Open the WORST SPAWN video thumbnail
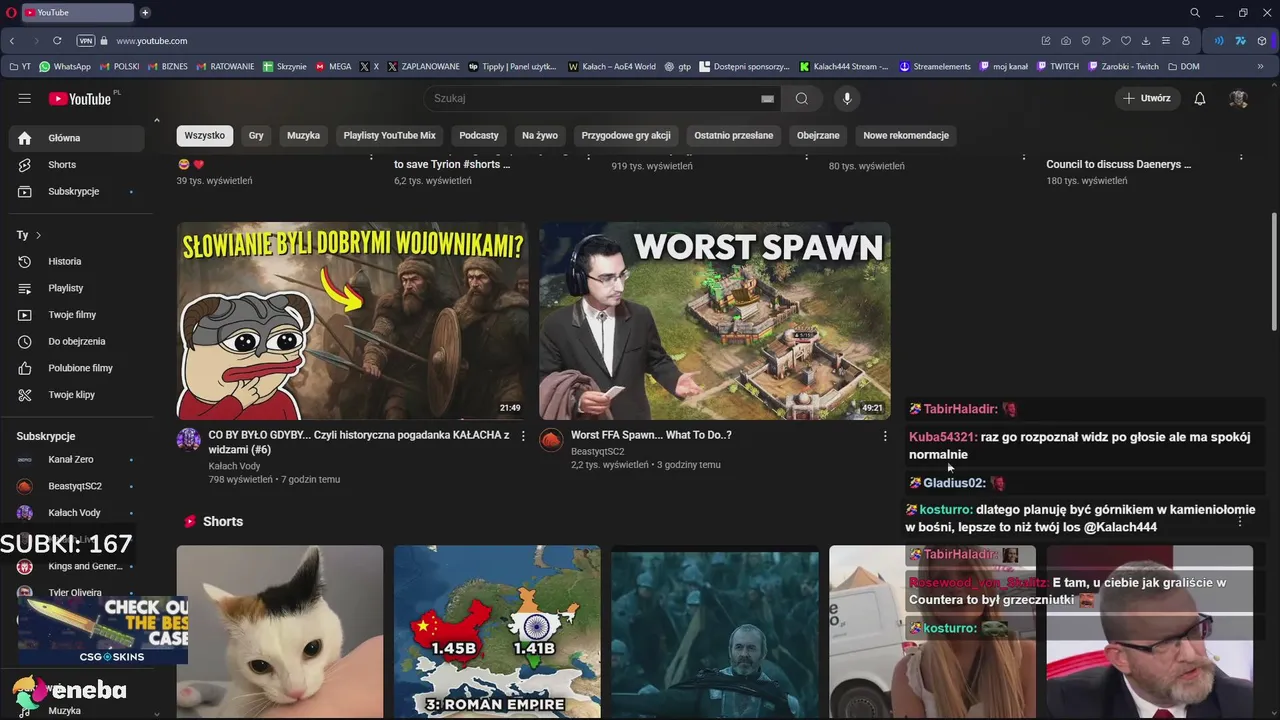 [x=714, y=320]
